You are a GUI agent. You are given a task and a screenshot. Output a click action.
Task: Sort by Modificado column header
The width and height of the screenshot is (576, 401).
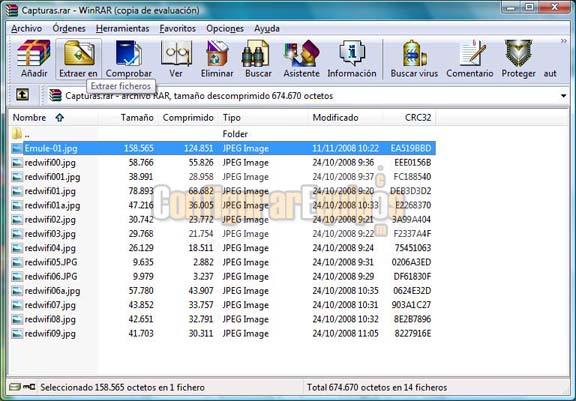click(345, 118)
